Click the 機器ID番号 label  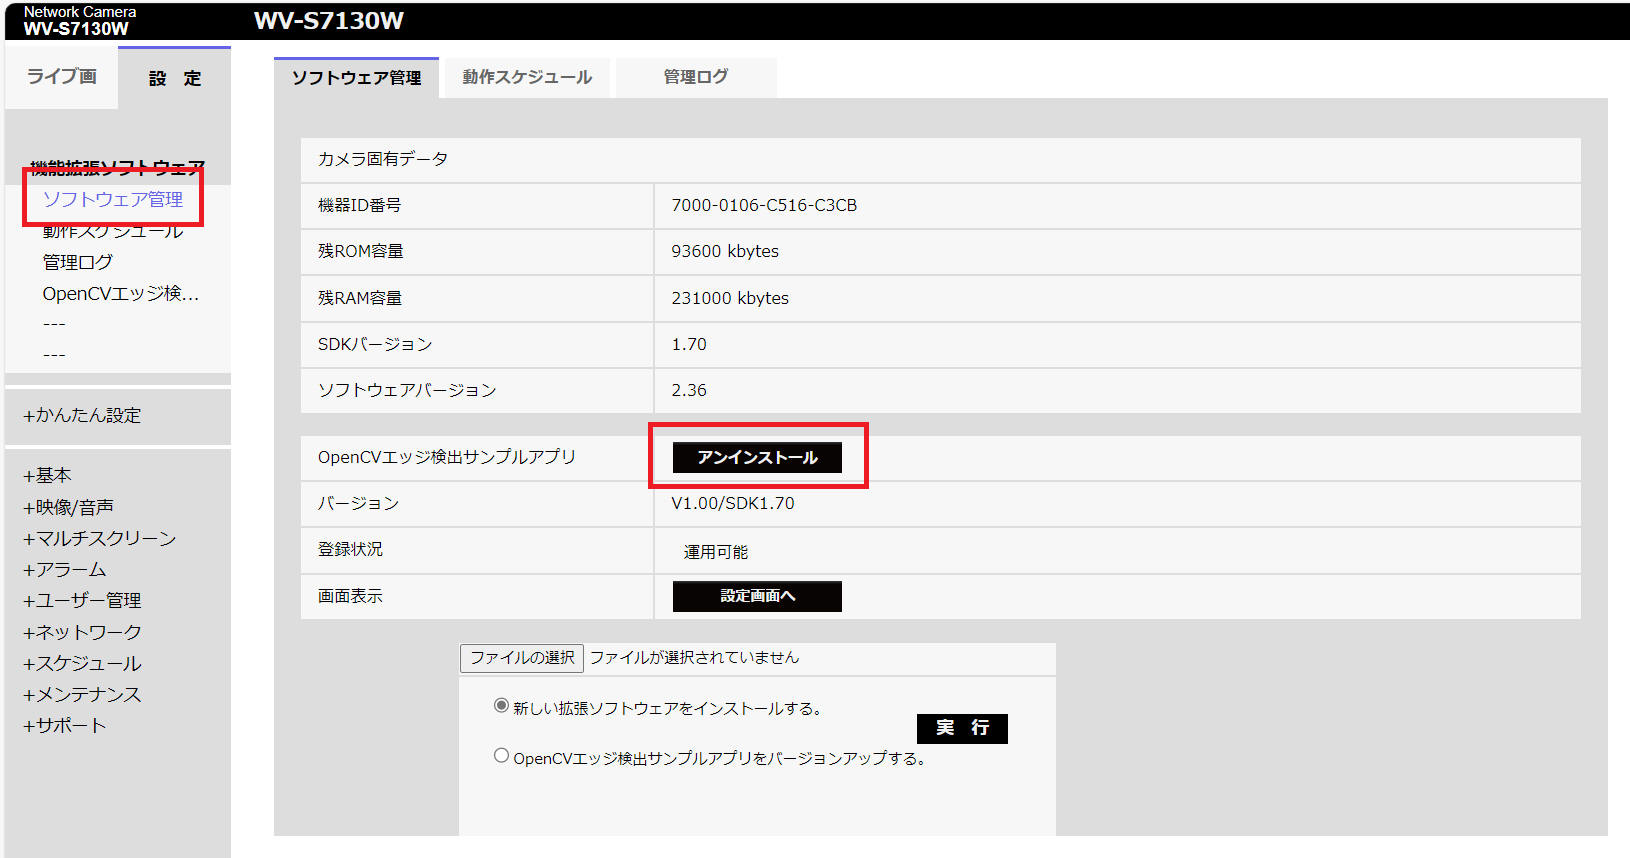360,205
